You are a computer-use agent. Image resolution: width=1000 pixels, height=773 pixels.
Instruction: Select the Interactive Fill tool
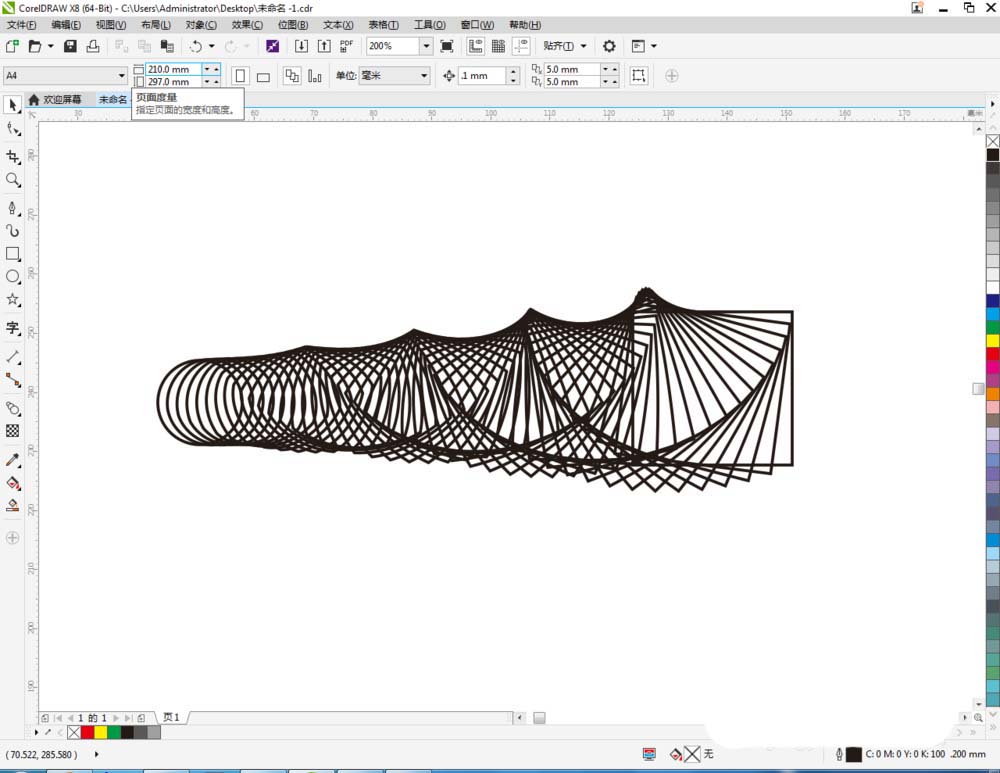[x=13, y=483]
